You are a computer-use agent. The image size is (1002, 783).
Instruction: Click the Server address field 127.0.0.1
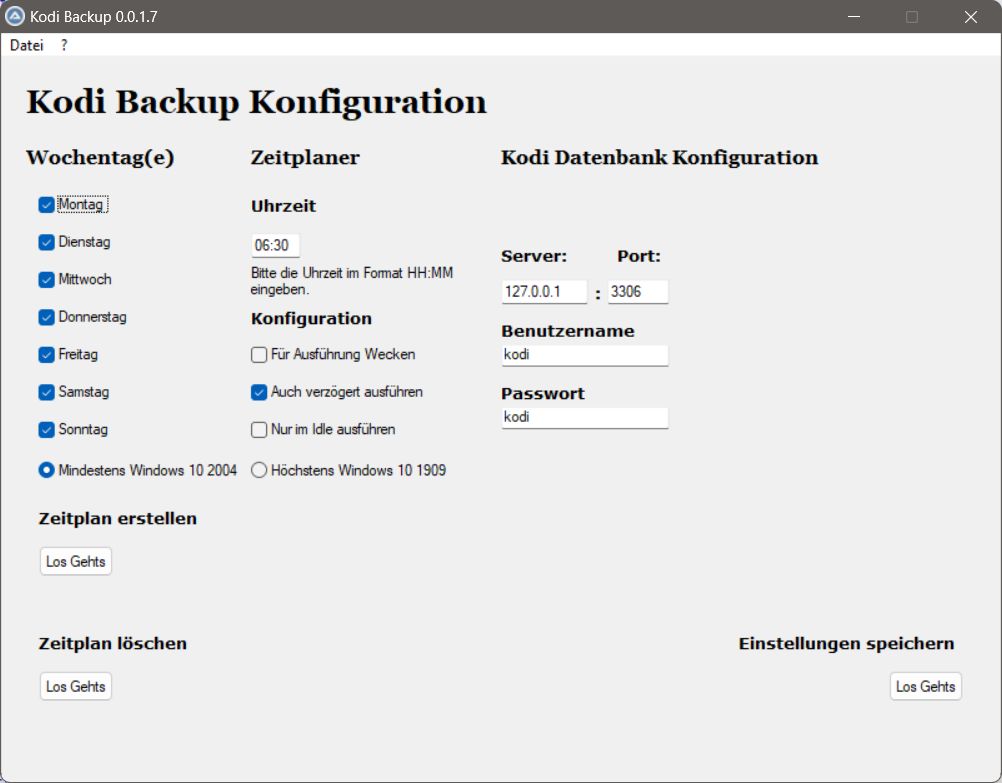544,292
